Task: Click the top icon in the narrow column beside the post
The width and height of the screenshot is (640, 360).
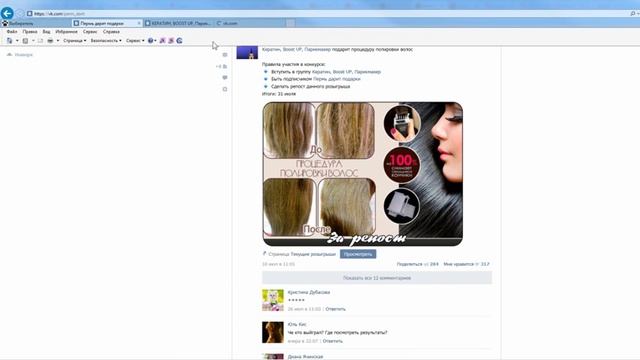Action: coord(225,55)
